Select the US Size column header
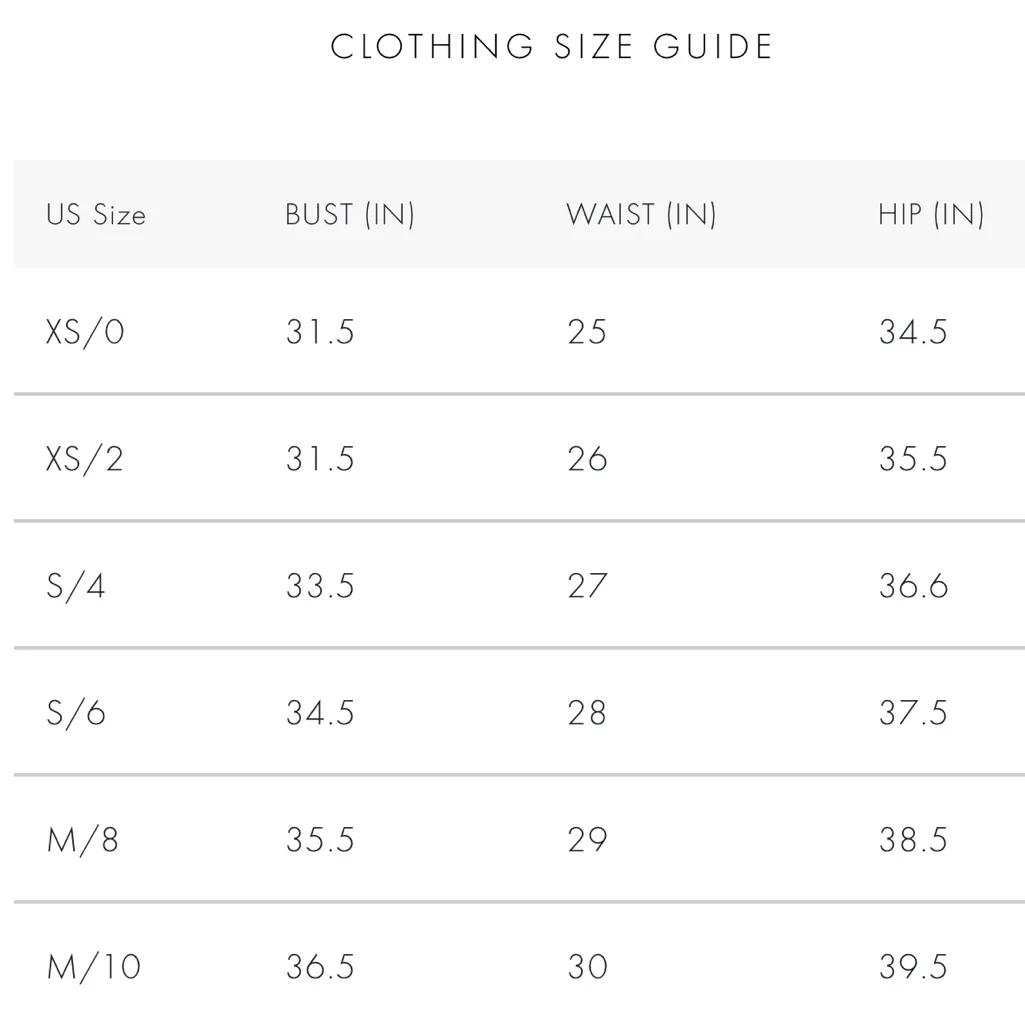Image resolution: width=1025 pixels, height=1025 pixels. click(96, 215)
